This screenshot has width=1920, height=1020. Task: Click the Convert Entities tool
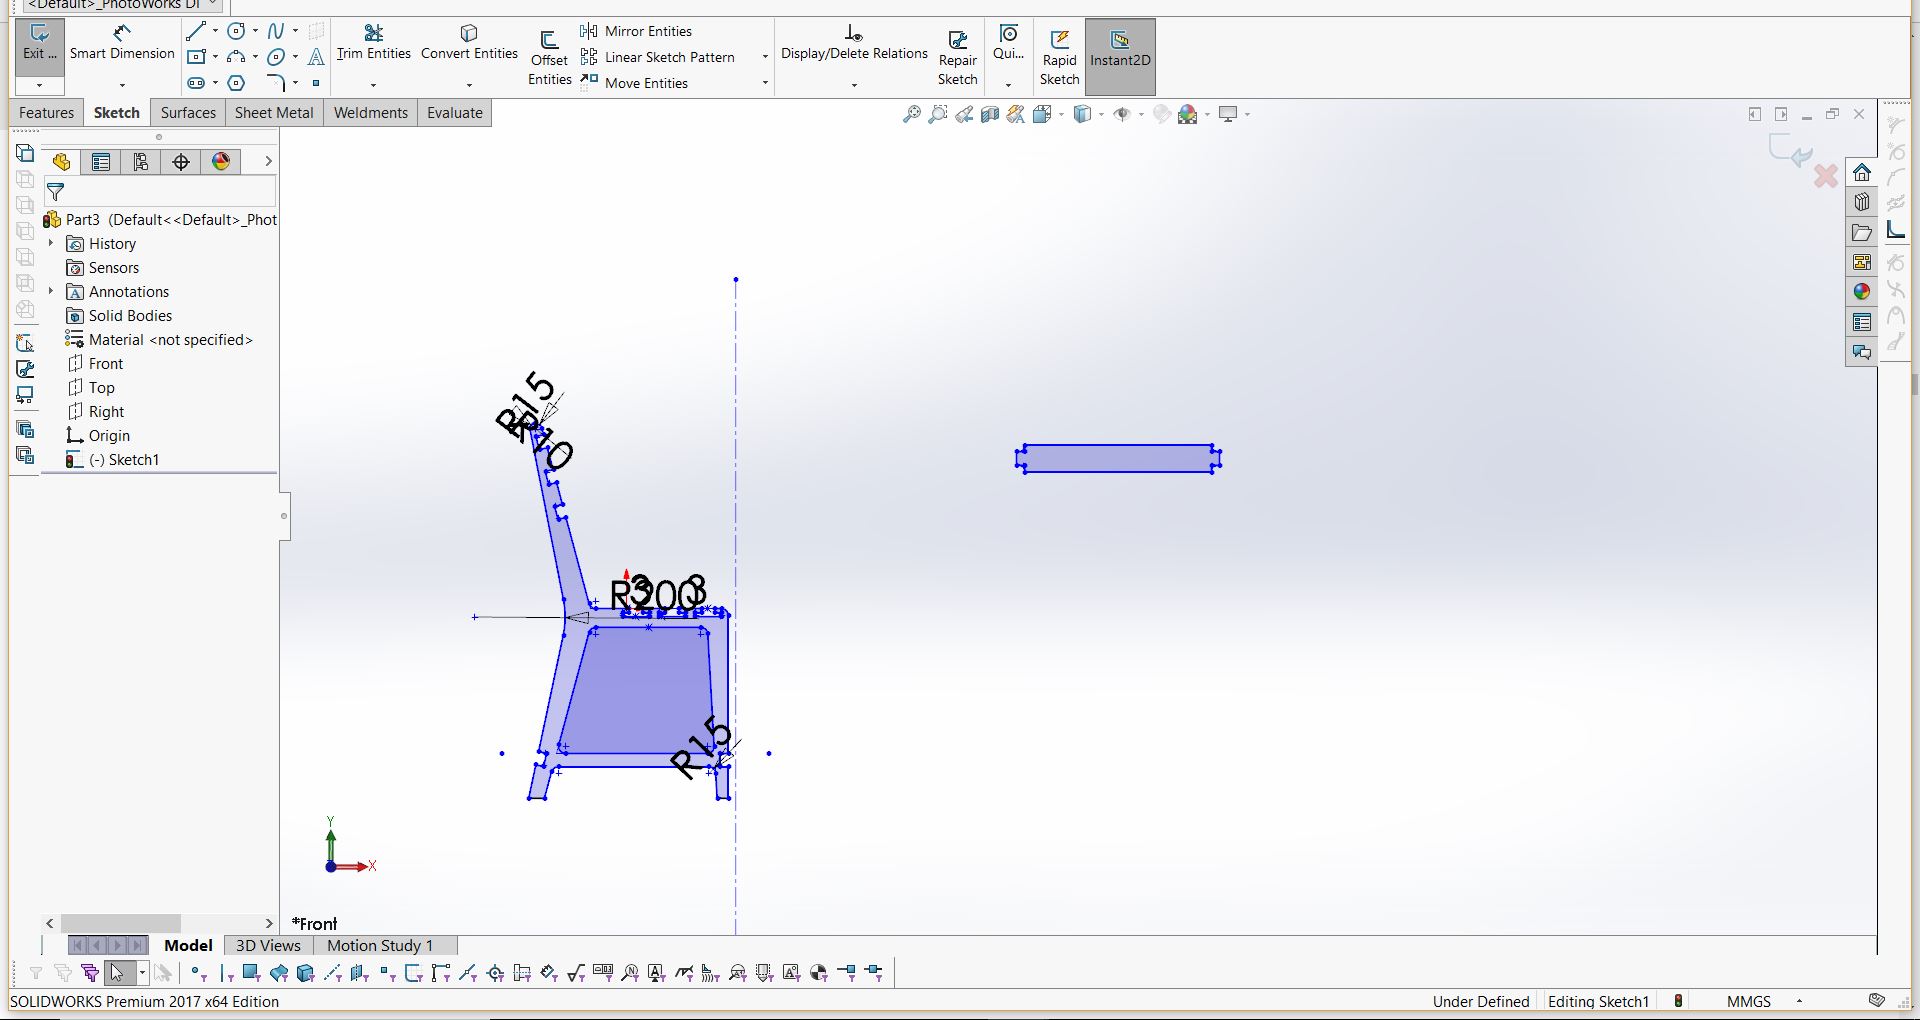[469, 42]
